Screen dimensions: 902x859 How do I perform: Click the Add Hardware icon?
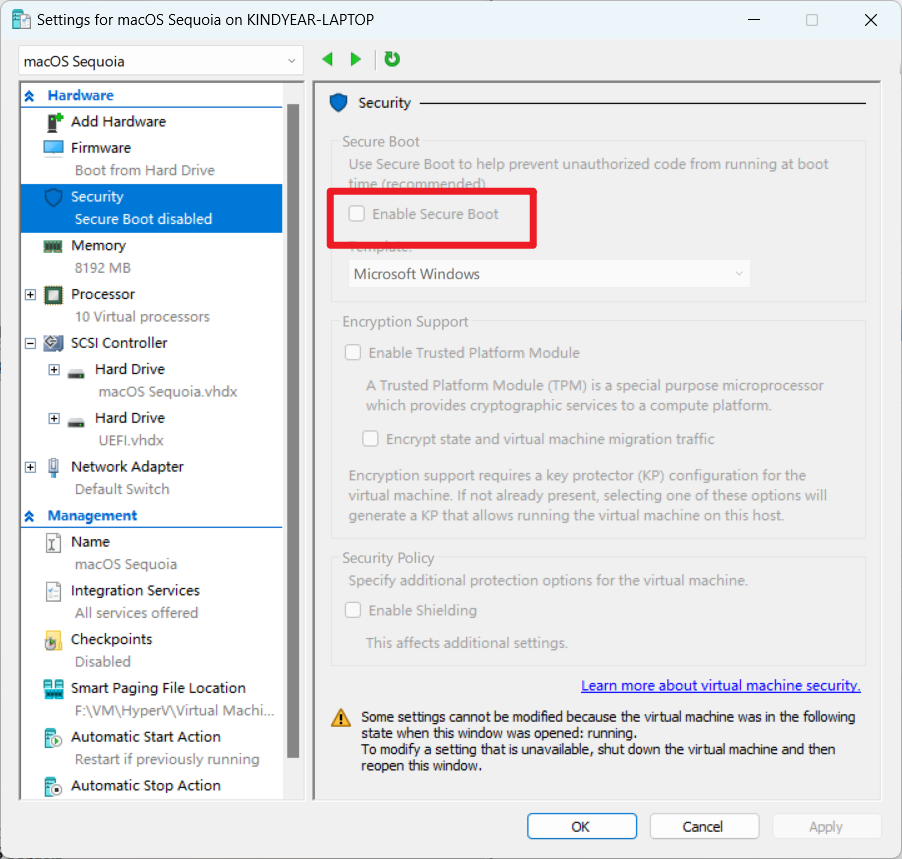point(54,122)
